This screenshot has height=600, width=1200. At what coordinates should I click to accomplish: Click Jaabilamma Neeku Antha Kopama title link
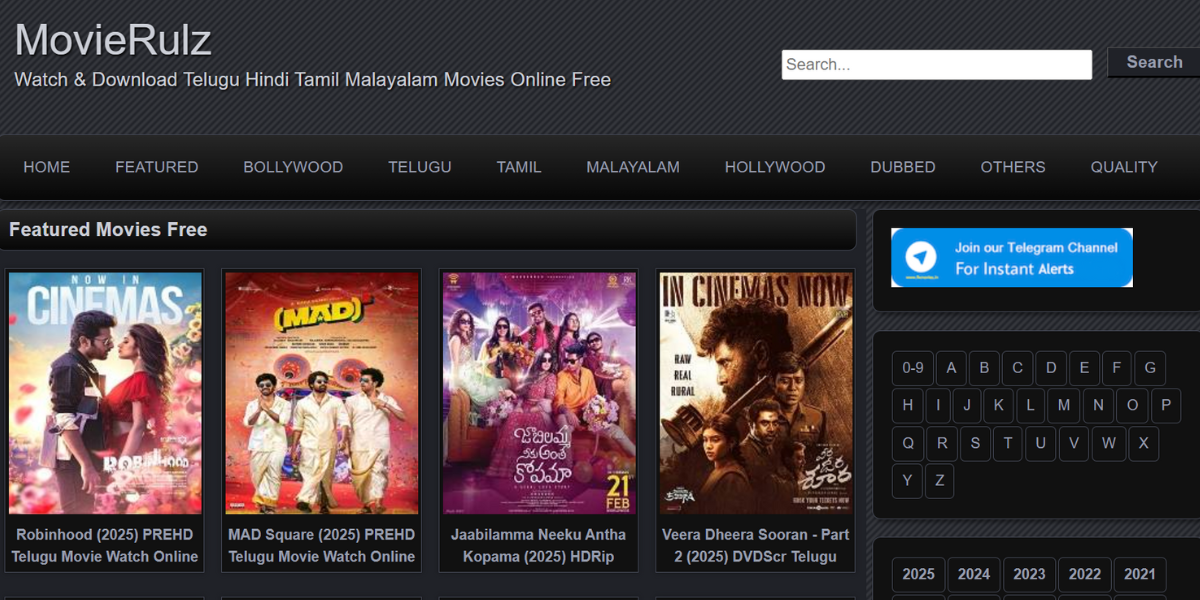(x=539, y=545)
